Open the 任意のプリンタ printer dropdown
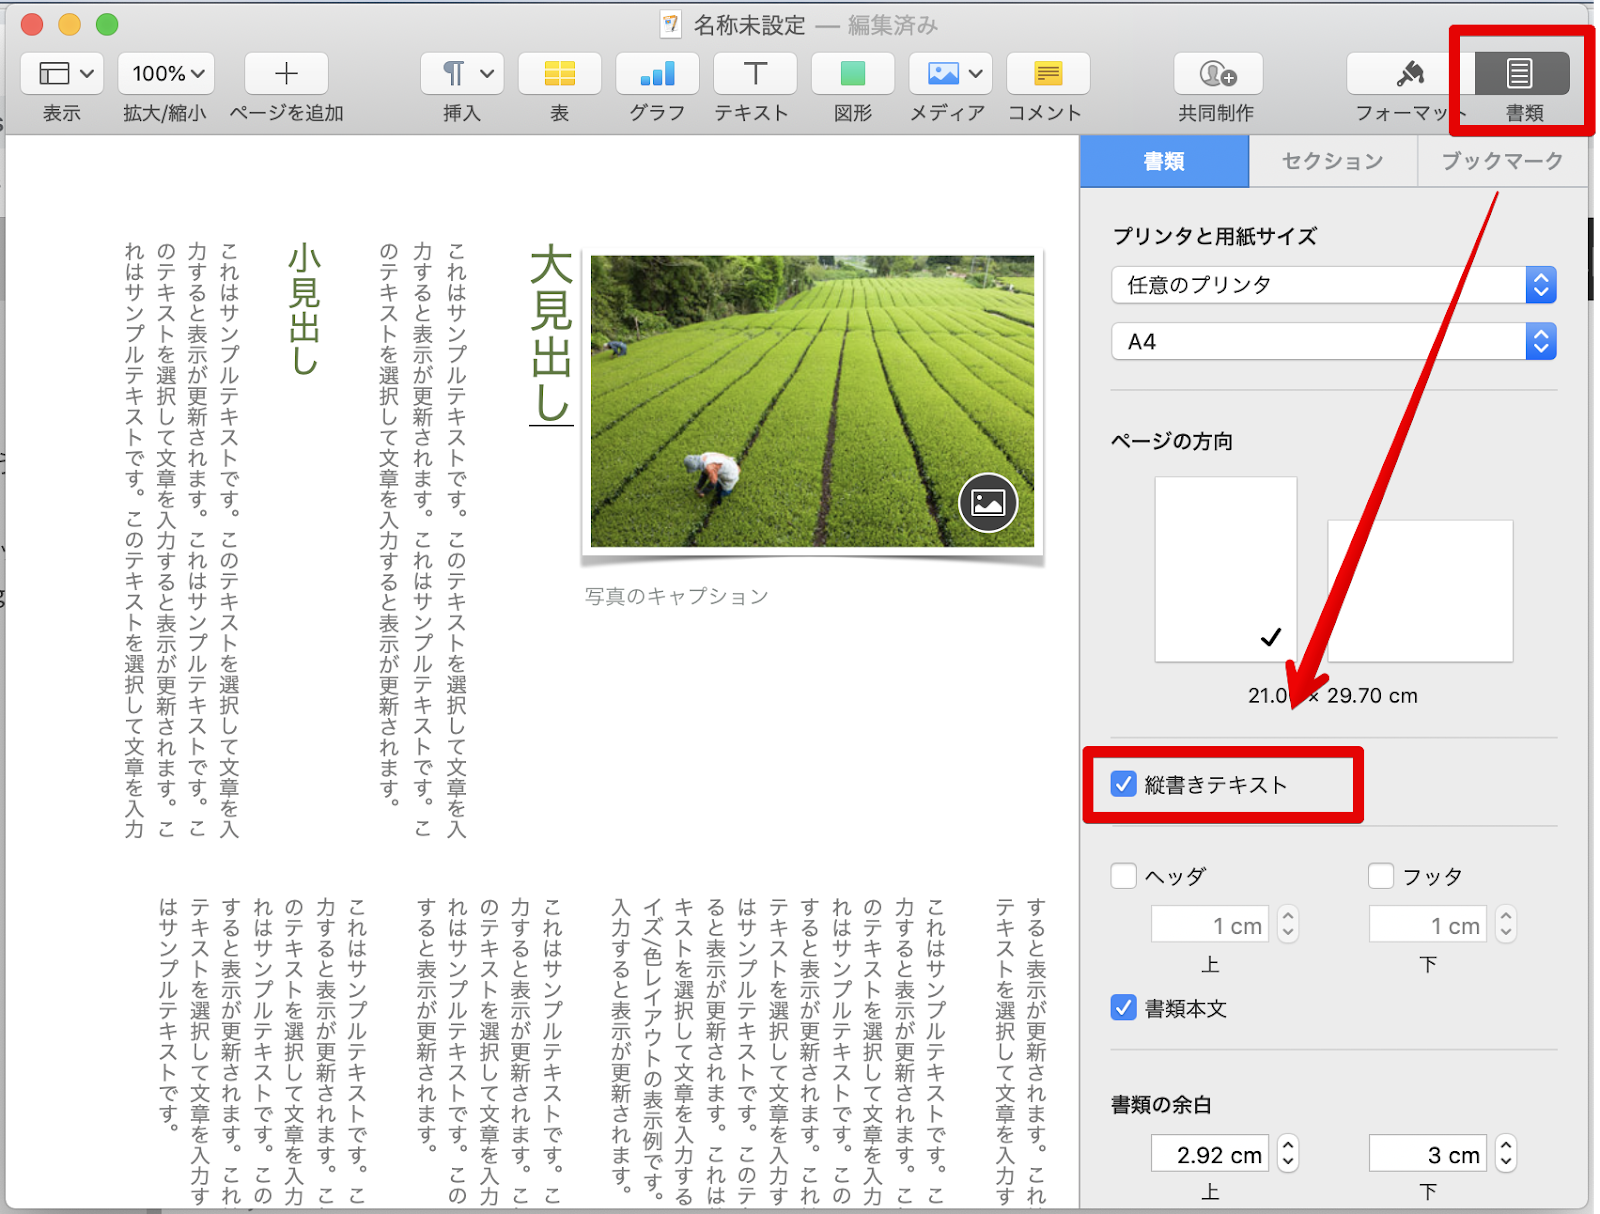1600x1214 pixels. (1334, 285)
